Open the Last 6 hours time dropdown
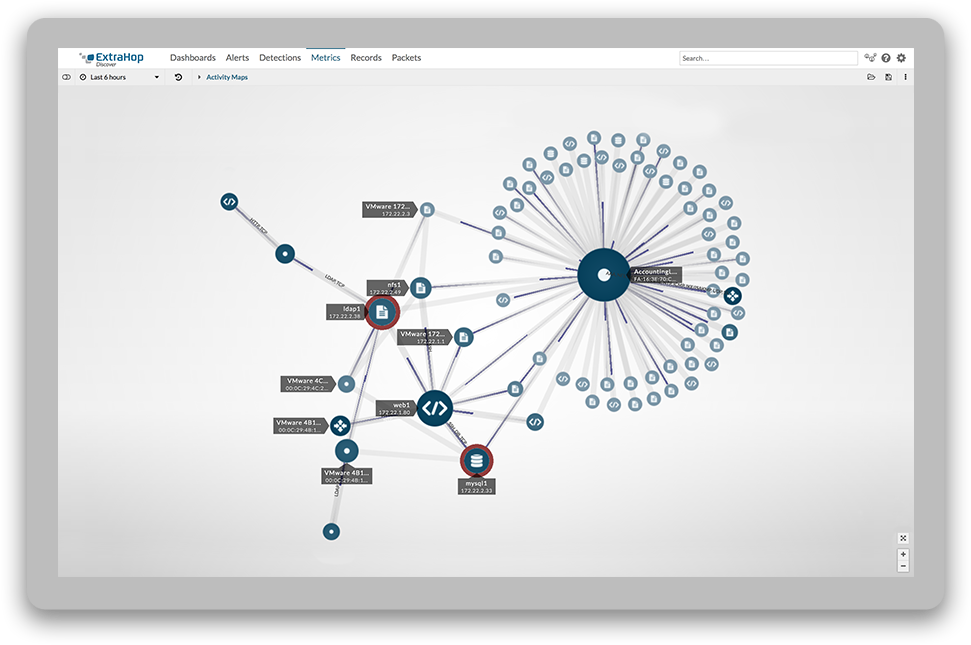 (x=119, y=77)
